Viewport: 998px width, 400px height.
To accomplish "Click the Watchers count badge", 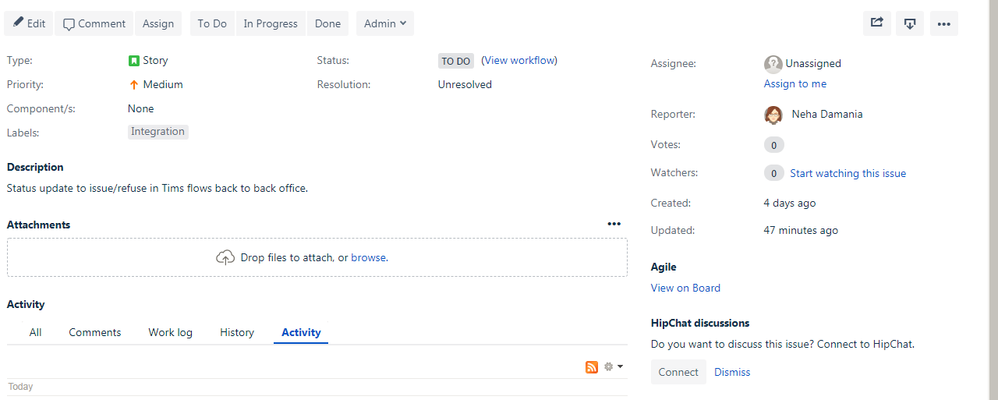I will point(774,173).
